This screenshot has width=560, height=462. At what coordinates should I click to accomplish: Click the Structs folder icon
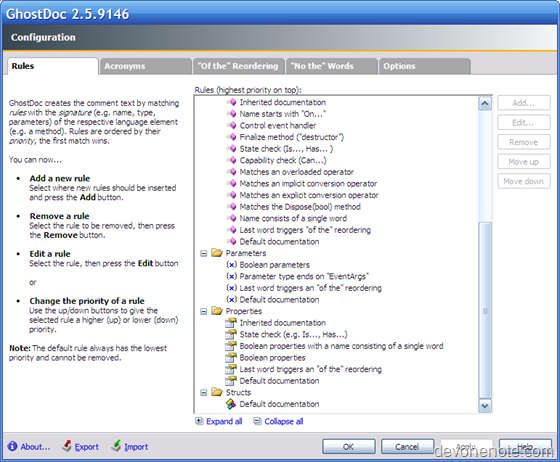[x=217, y=392]
